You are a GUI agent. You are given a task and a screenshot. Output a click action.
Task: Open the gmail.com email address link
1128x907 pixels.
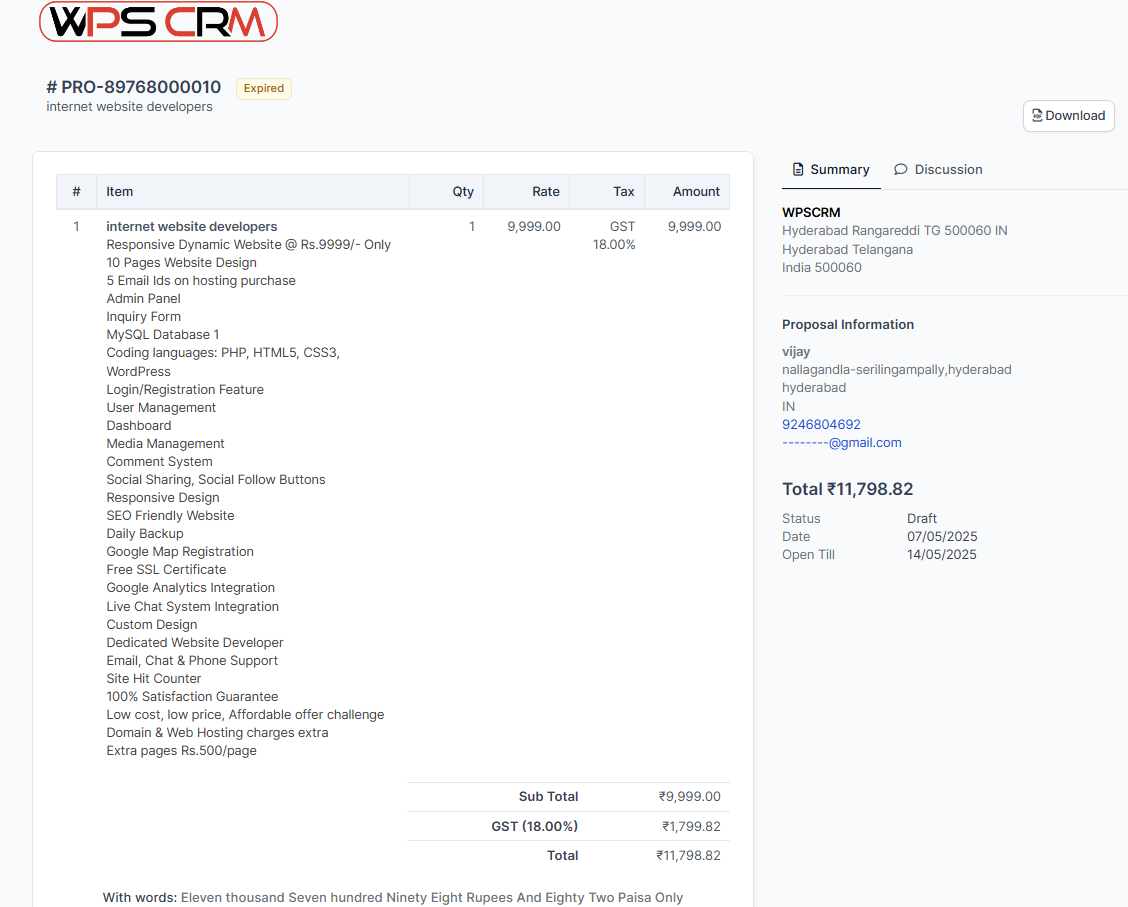coord(842,442)
